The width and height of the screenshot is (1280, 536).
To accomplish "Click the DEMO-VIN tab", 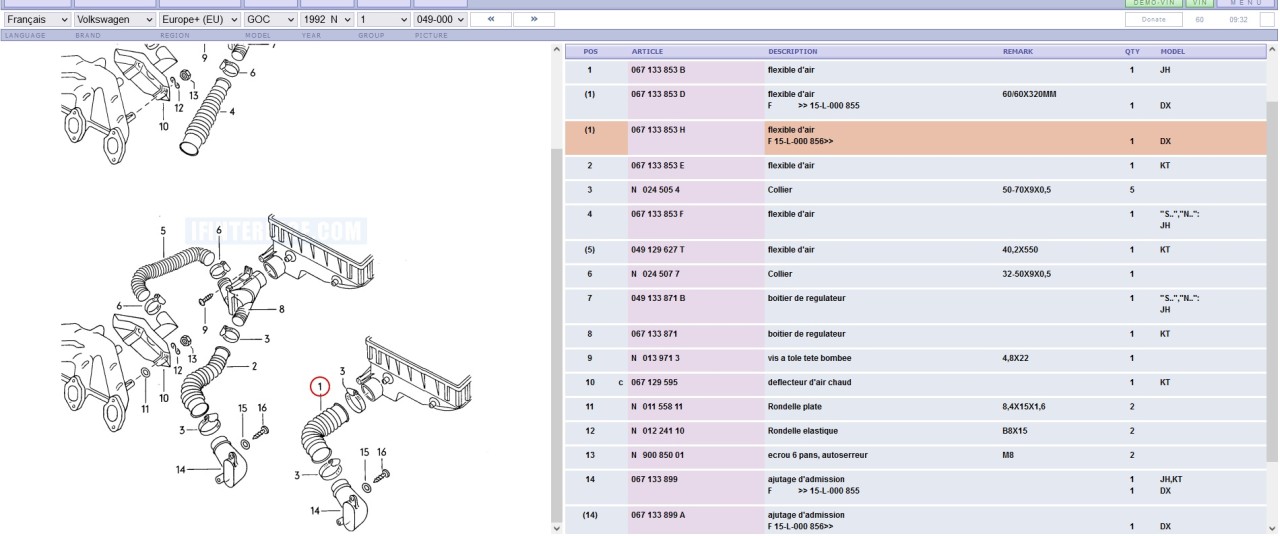I will (1153, 3).
